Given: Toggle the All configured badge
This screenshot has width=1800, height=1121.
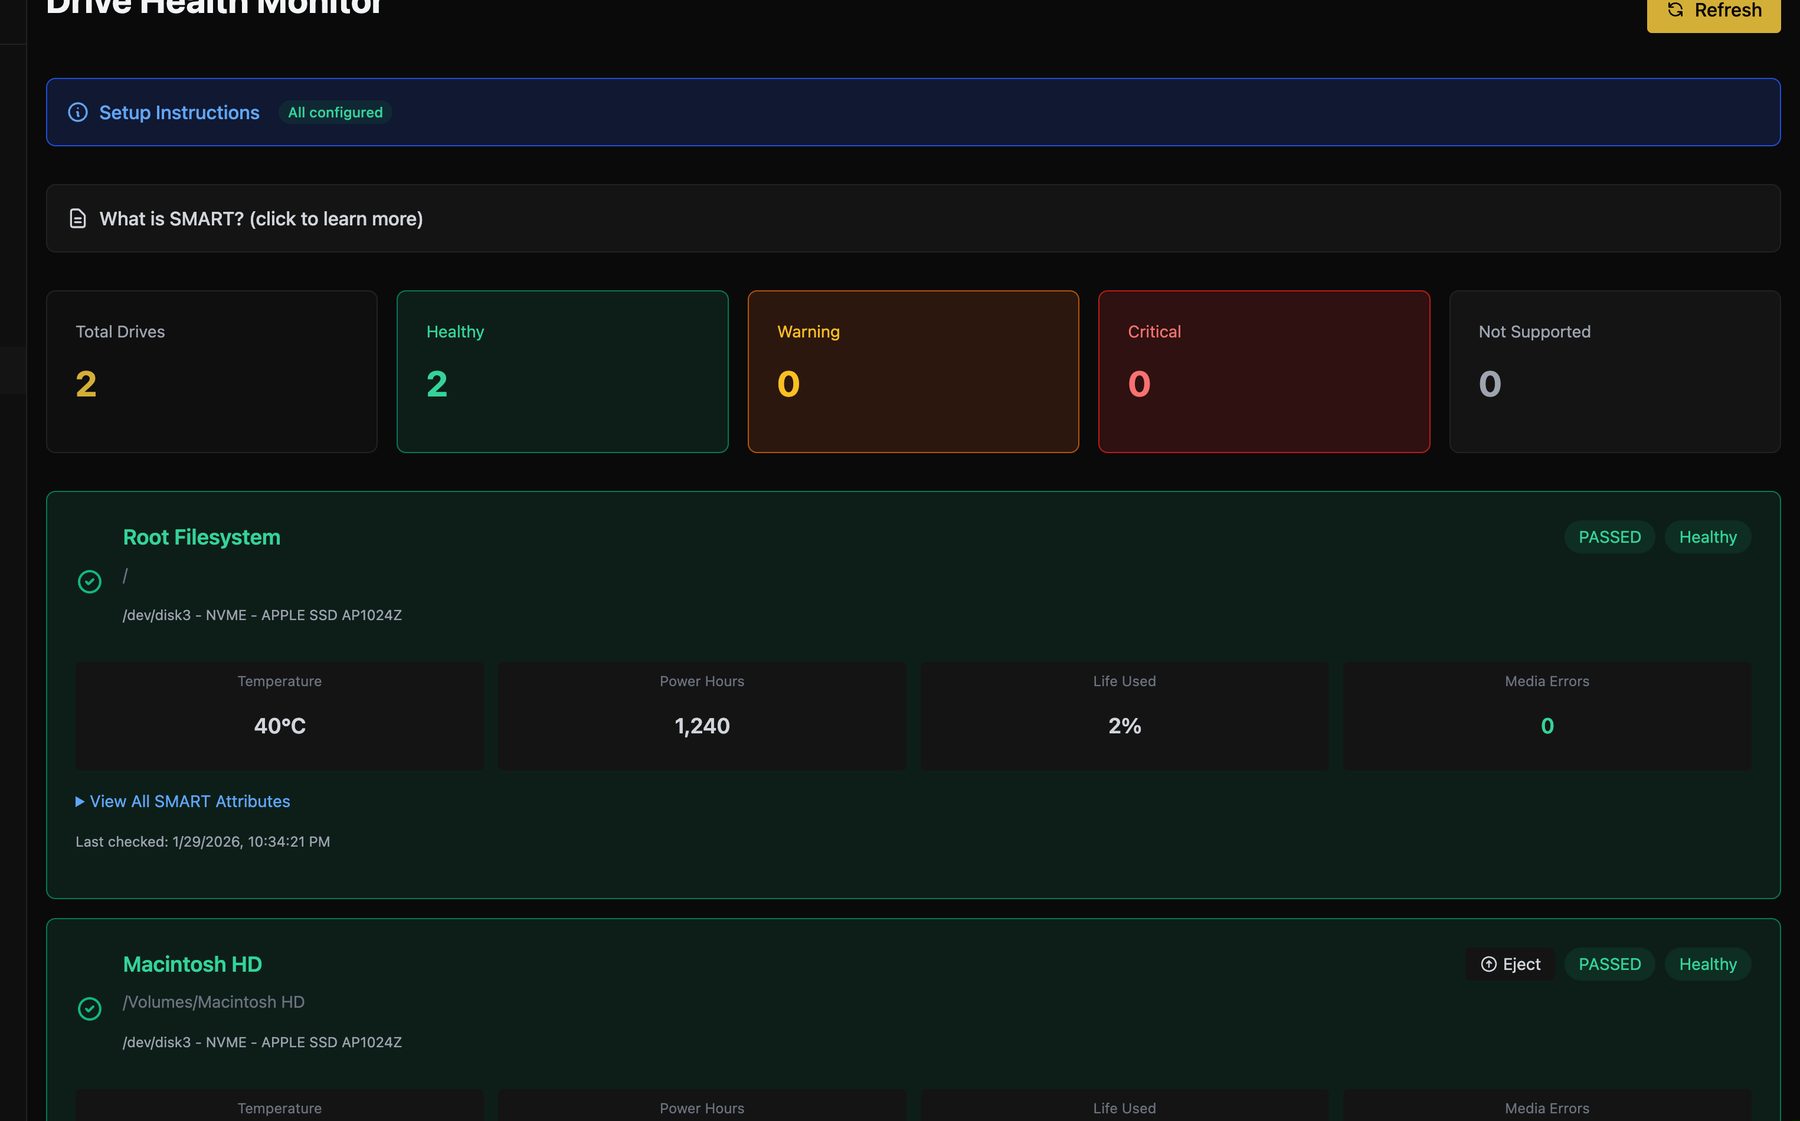Looking at the screenshot, I should click(334, 112).
